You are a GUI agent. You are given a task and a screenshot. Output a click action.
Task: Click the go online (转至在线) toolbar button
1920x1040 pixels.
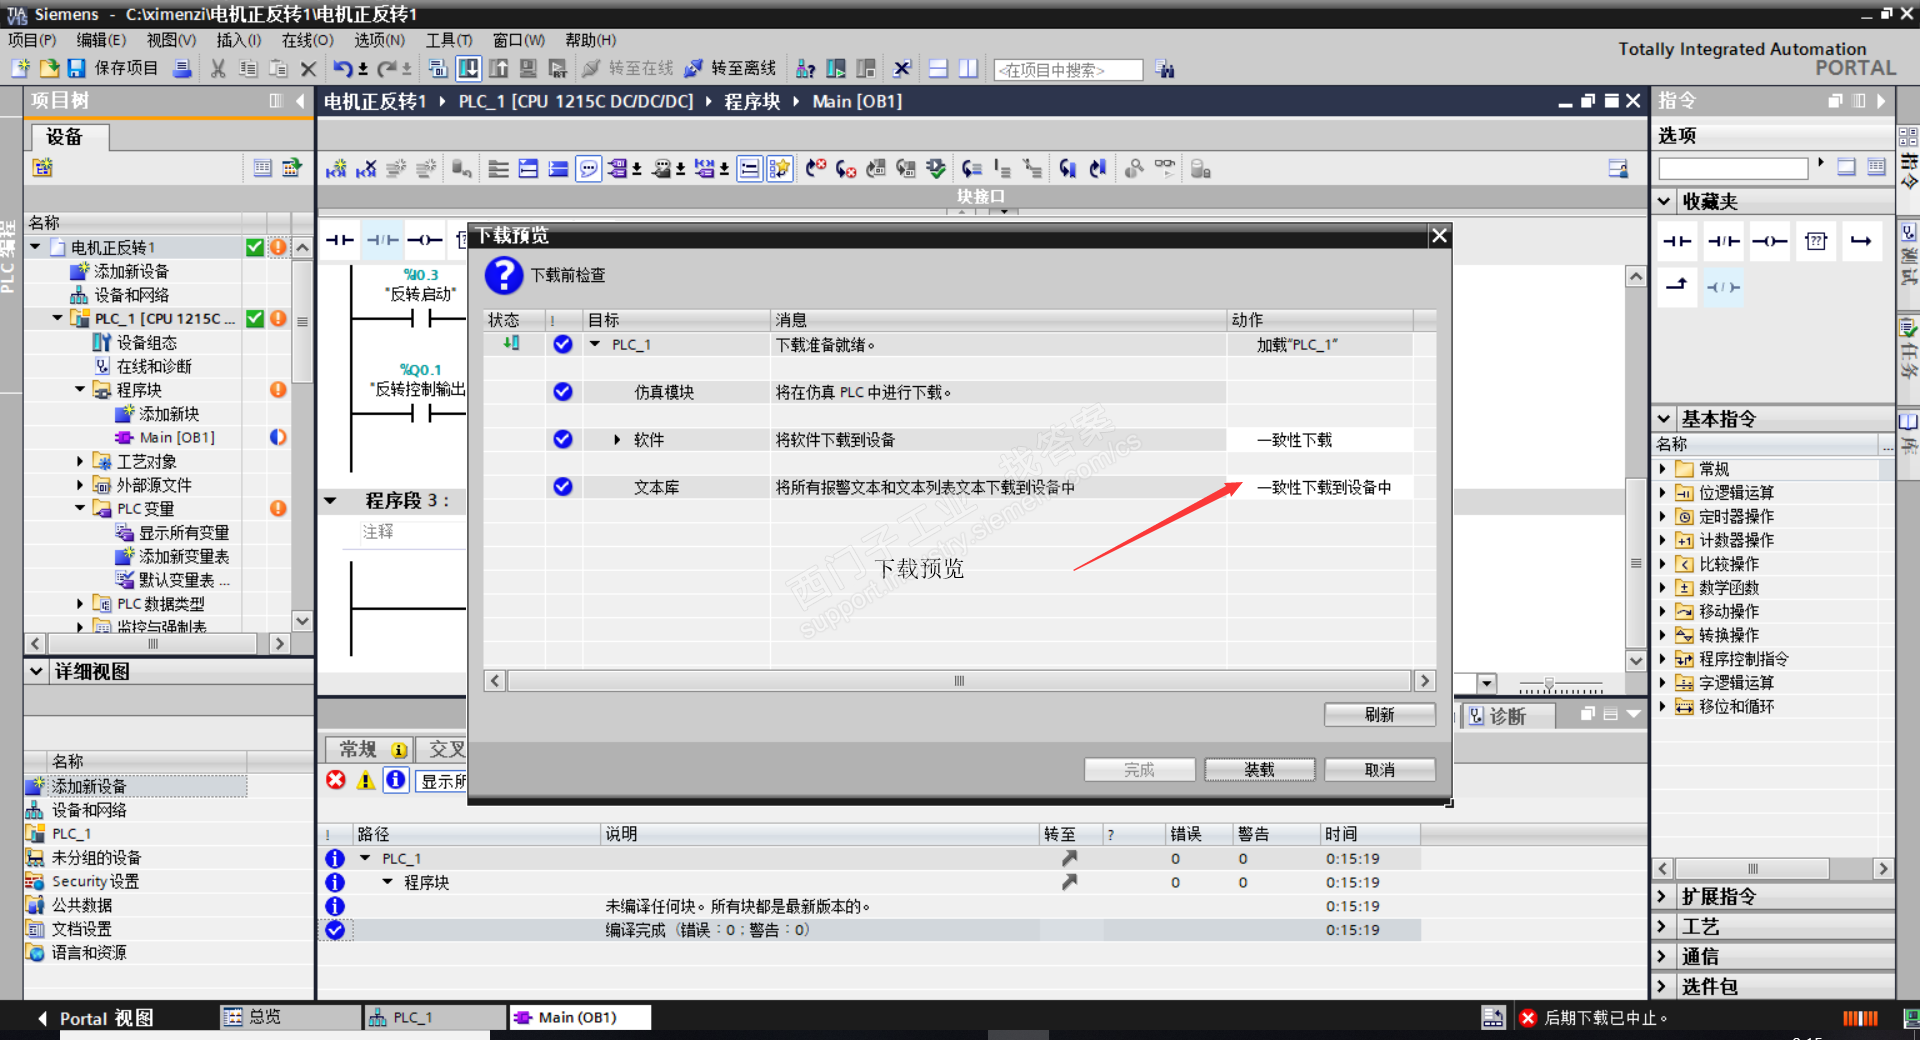pos(629,68)
